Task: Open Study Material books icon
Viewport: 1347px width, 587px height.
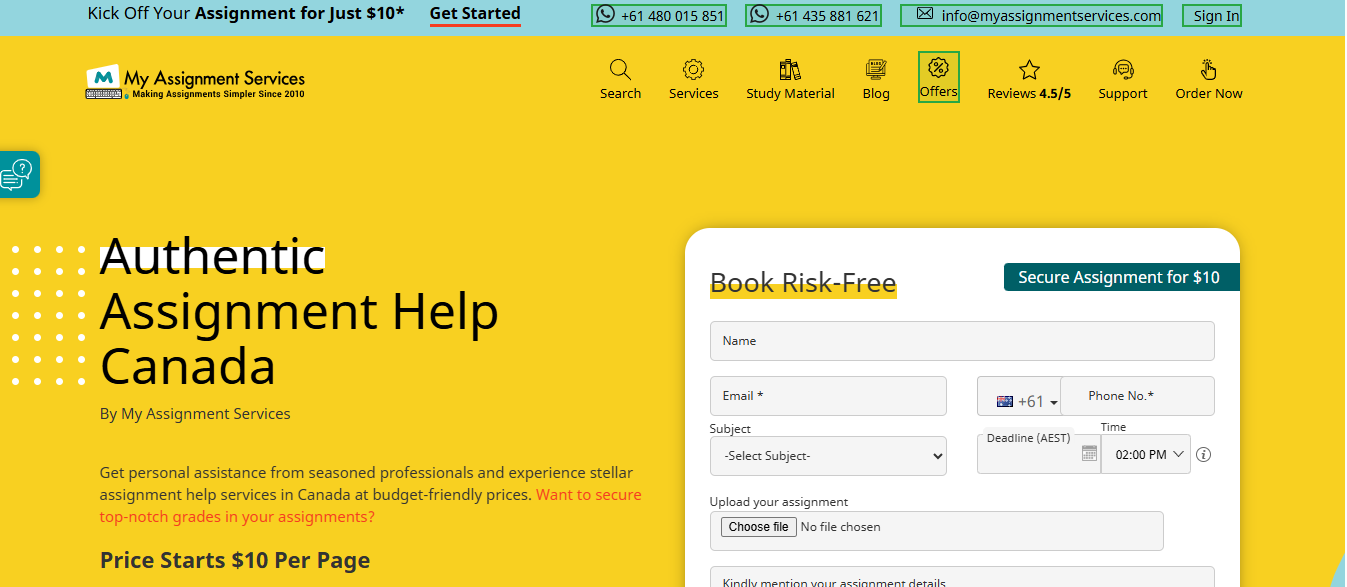Action: [790, 70]
